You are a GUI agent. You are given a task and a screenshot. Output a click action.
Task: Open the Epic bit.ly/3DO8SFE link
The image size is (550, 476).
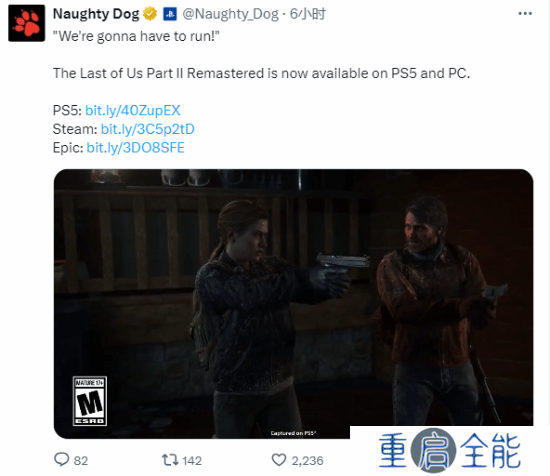pyautogui.click(x=135, y=148)
